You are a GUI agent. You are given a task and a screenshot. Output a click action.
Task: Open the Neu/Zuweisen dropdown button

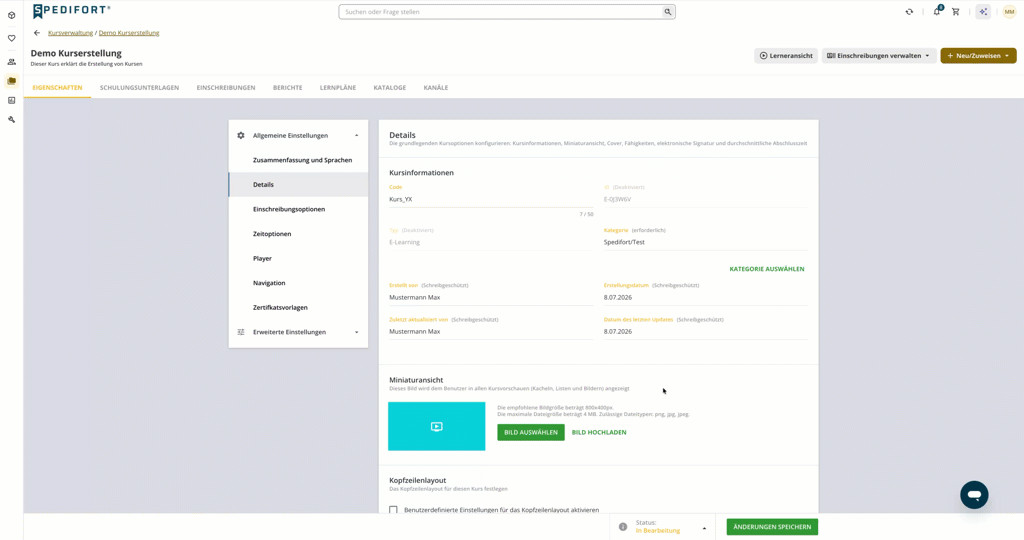(978, 56)
